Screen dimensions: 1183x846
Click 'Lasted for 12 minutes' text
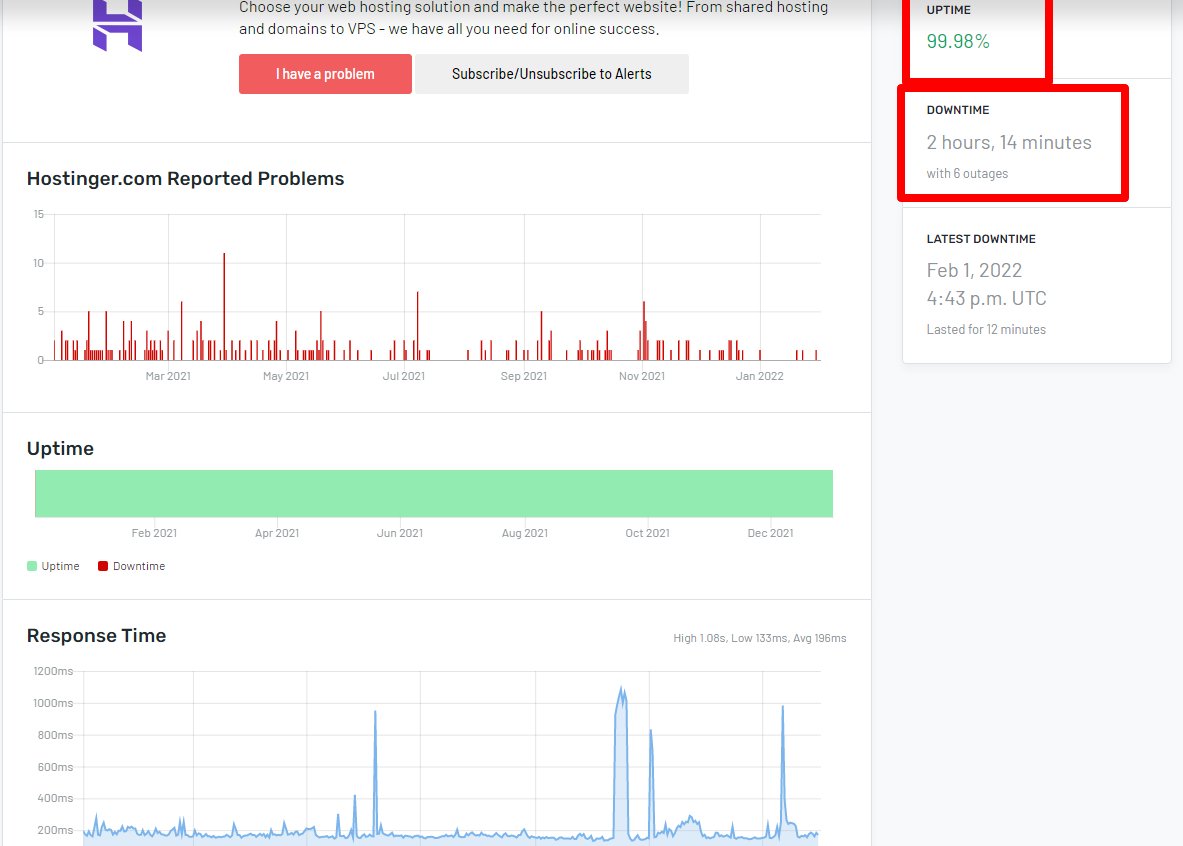point(986,330)
